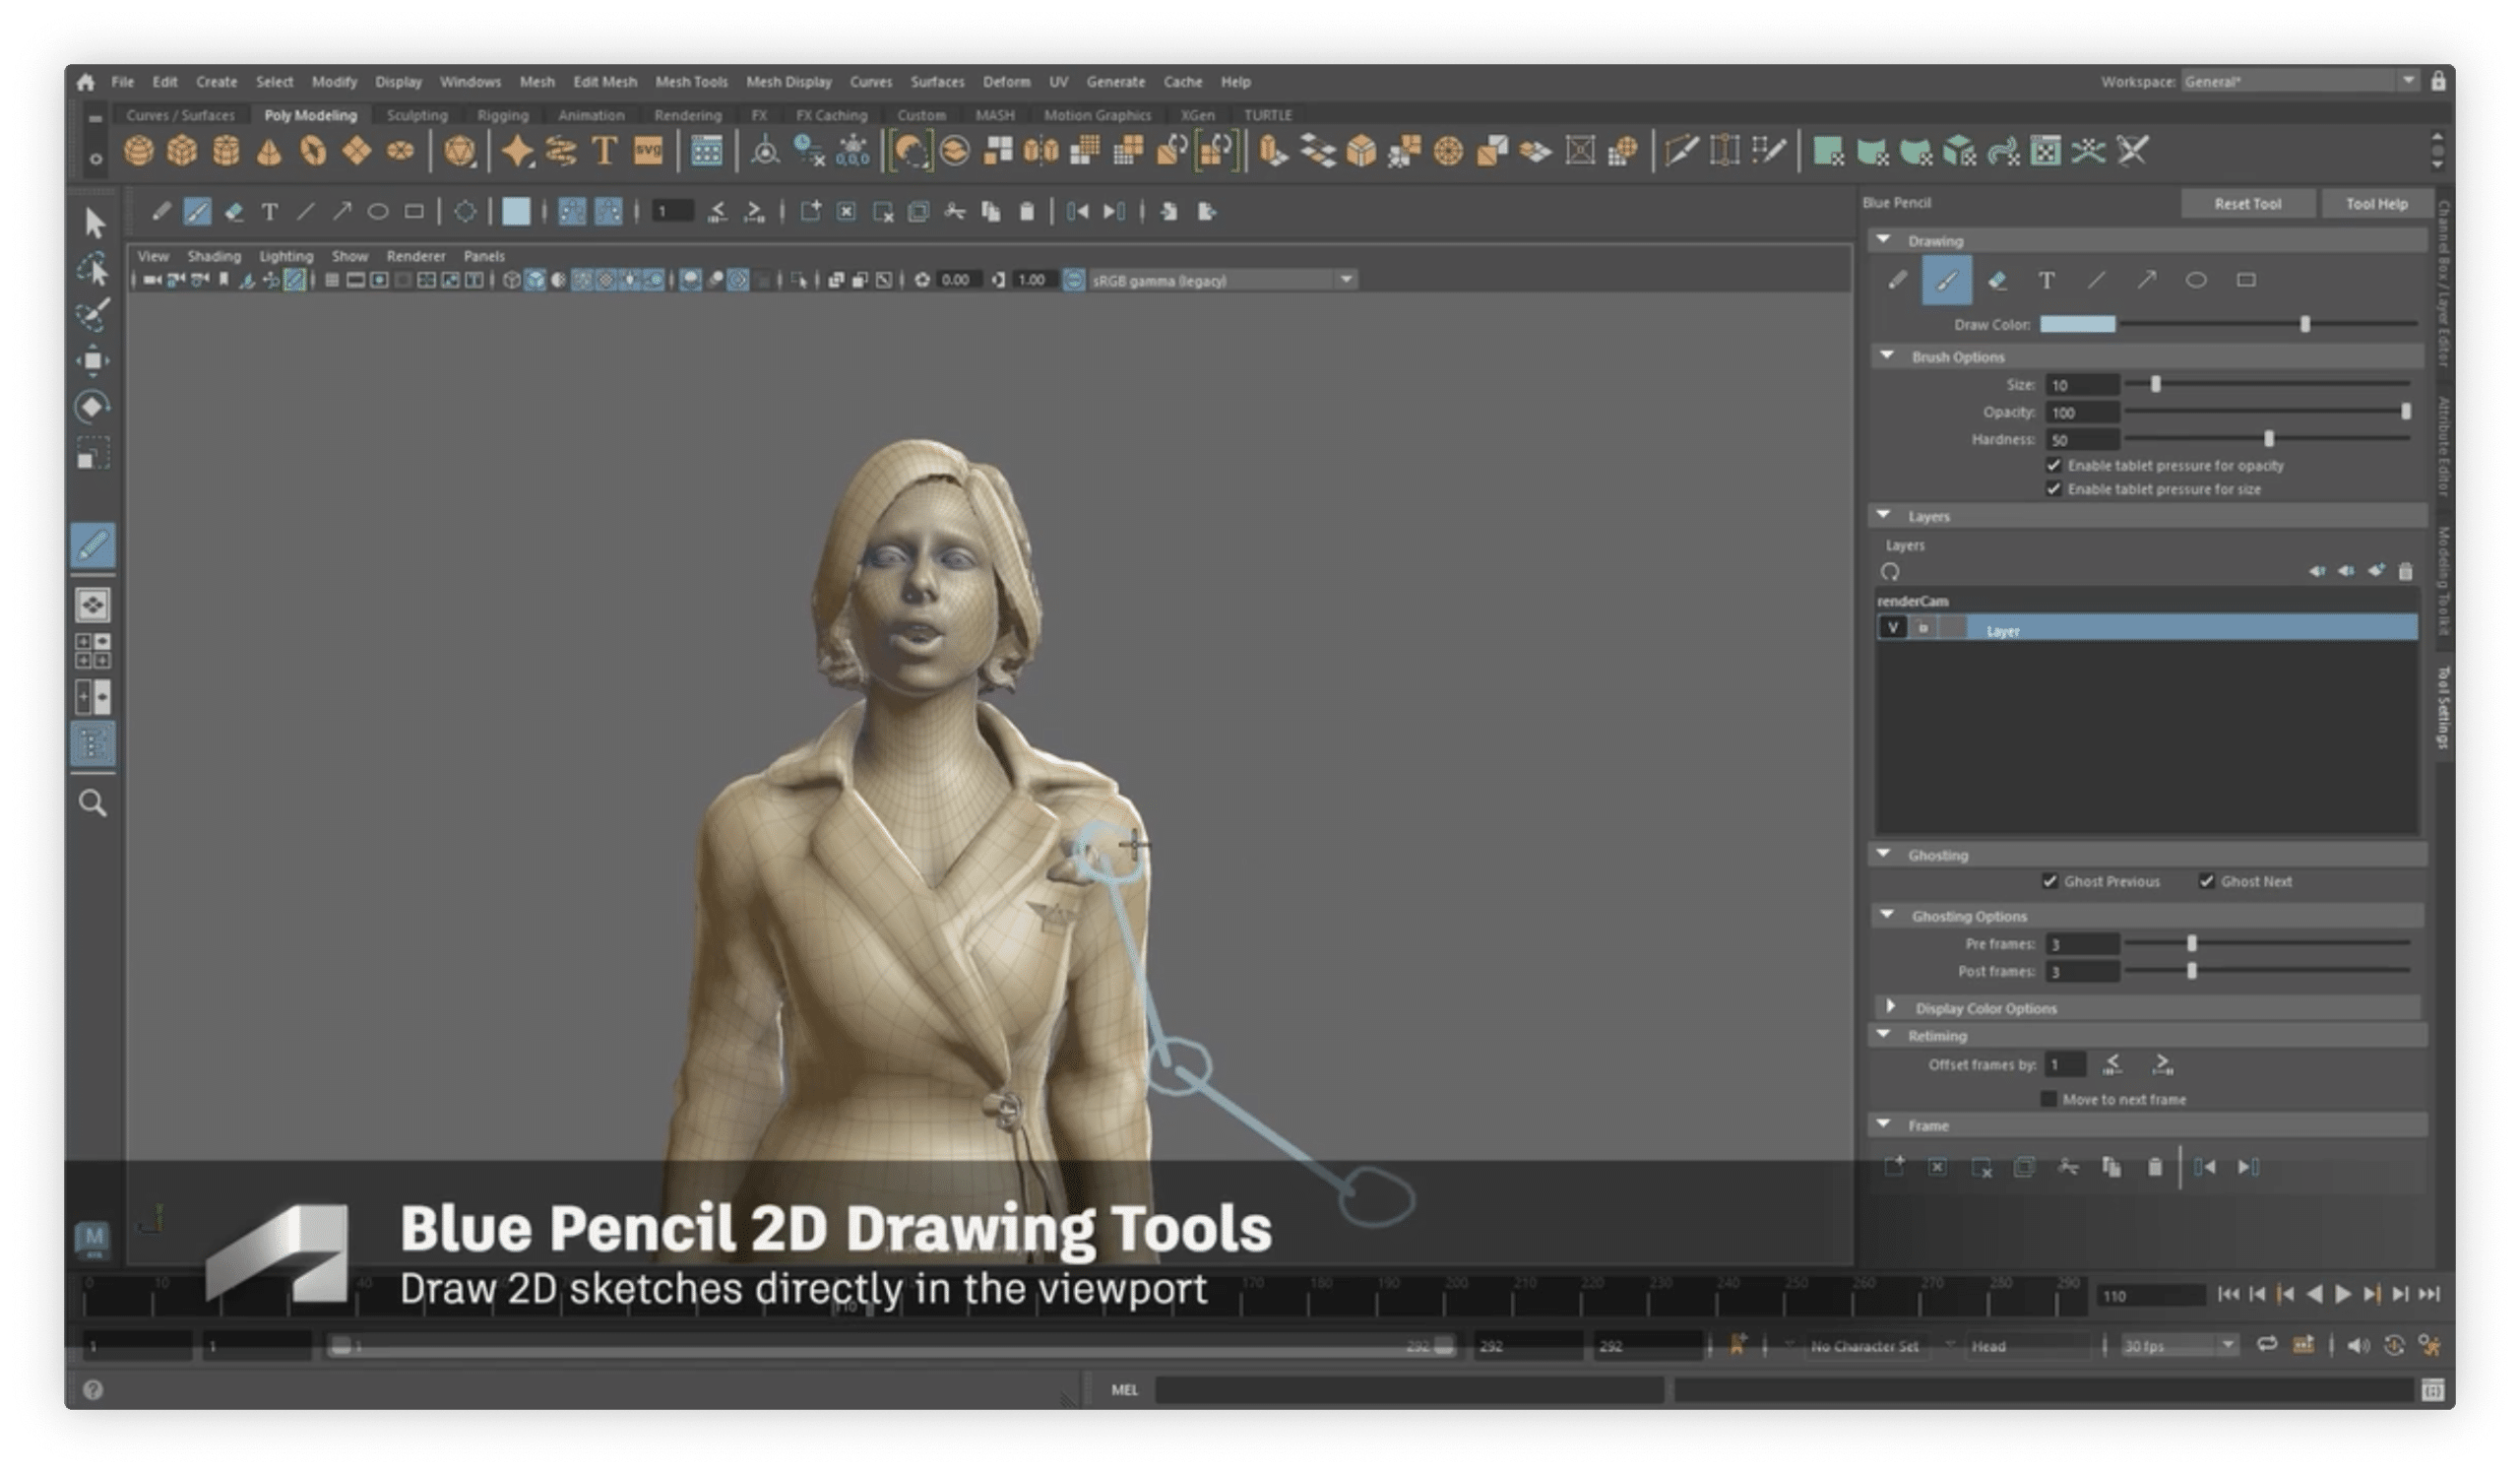Play the animation forward
Viewport: 2520px width, 1474px height.
click(x=2343, y=1294)
